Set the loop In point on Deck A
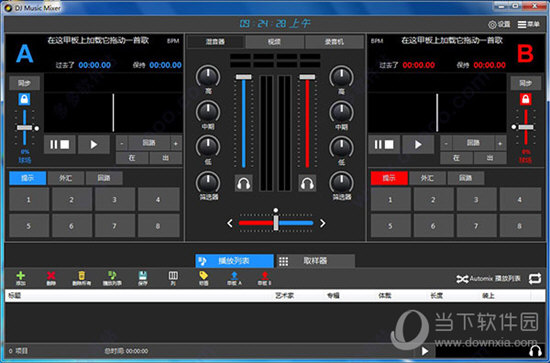The height and width of the screenshot is (363, 550). [132, 158]
